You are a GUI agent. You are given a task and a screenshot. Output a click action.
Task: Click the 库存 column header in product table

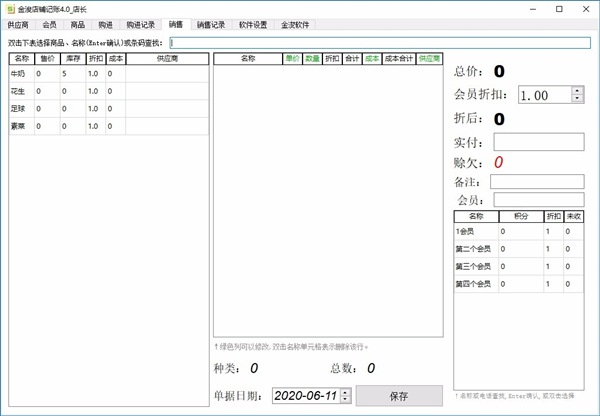coord(71,59)
